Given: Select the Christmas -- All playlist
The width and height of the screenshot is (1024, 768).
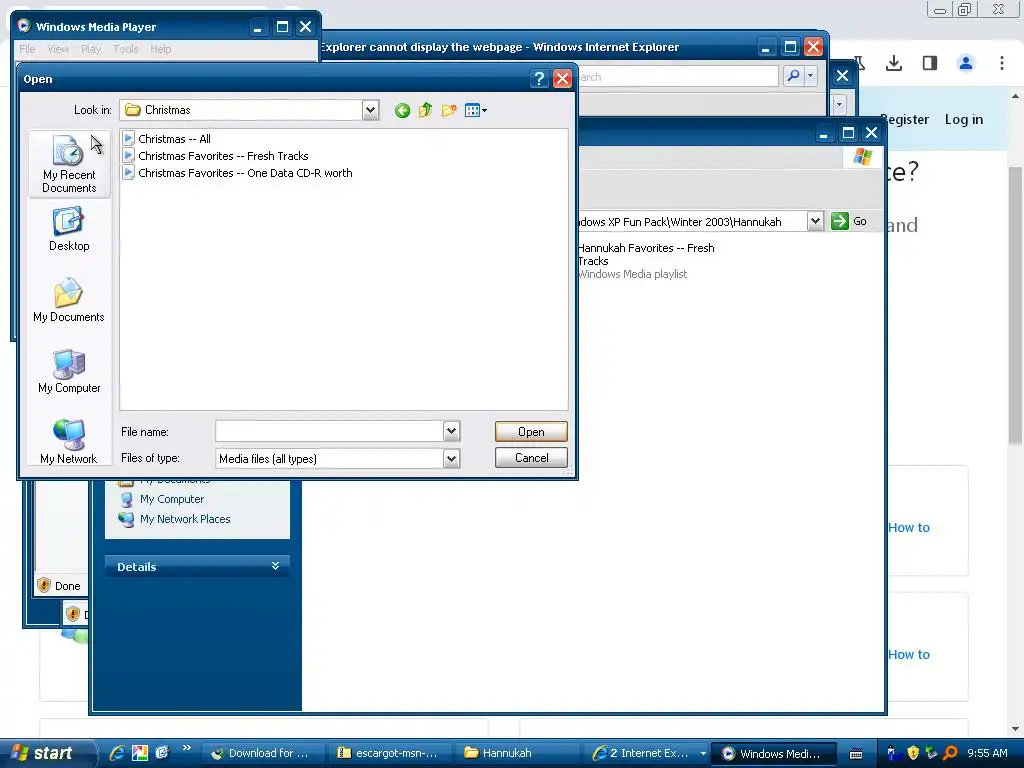Looking at the screenshot, I should pyautogui.click(x=167, y=138).
